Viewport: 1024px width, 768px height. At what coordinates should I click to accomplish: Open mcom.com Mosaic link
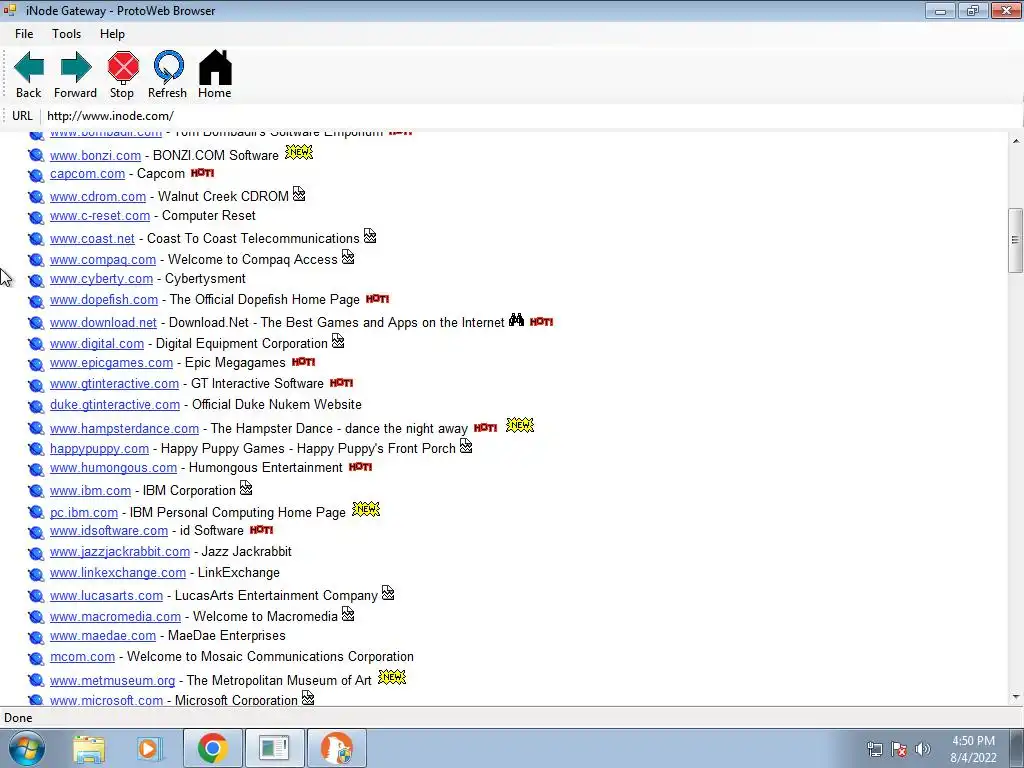tap(82, 656)
